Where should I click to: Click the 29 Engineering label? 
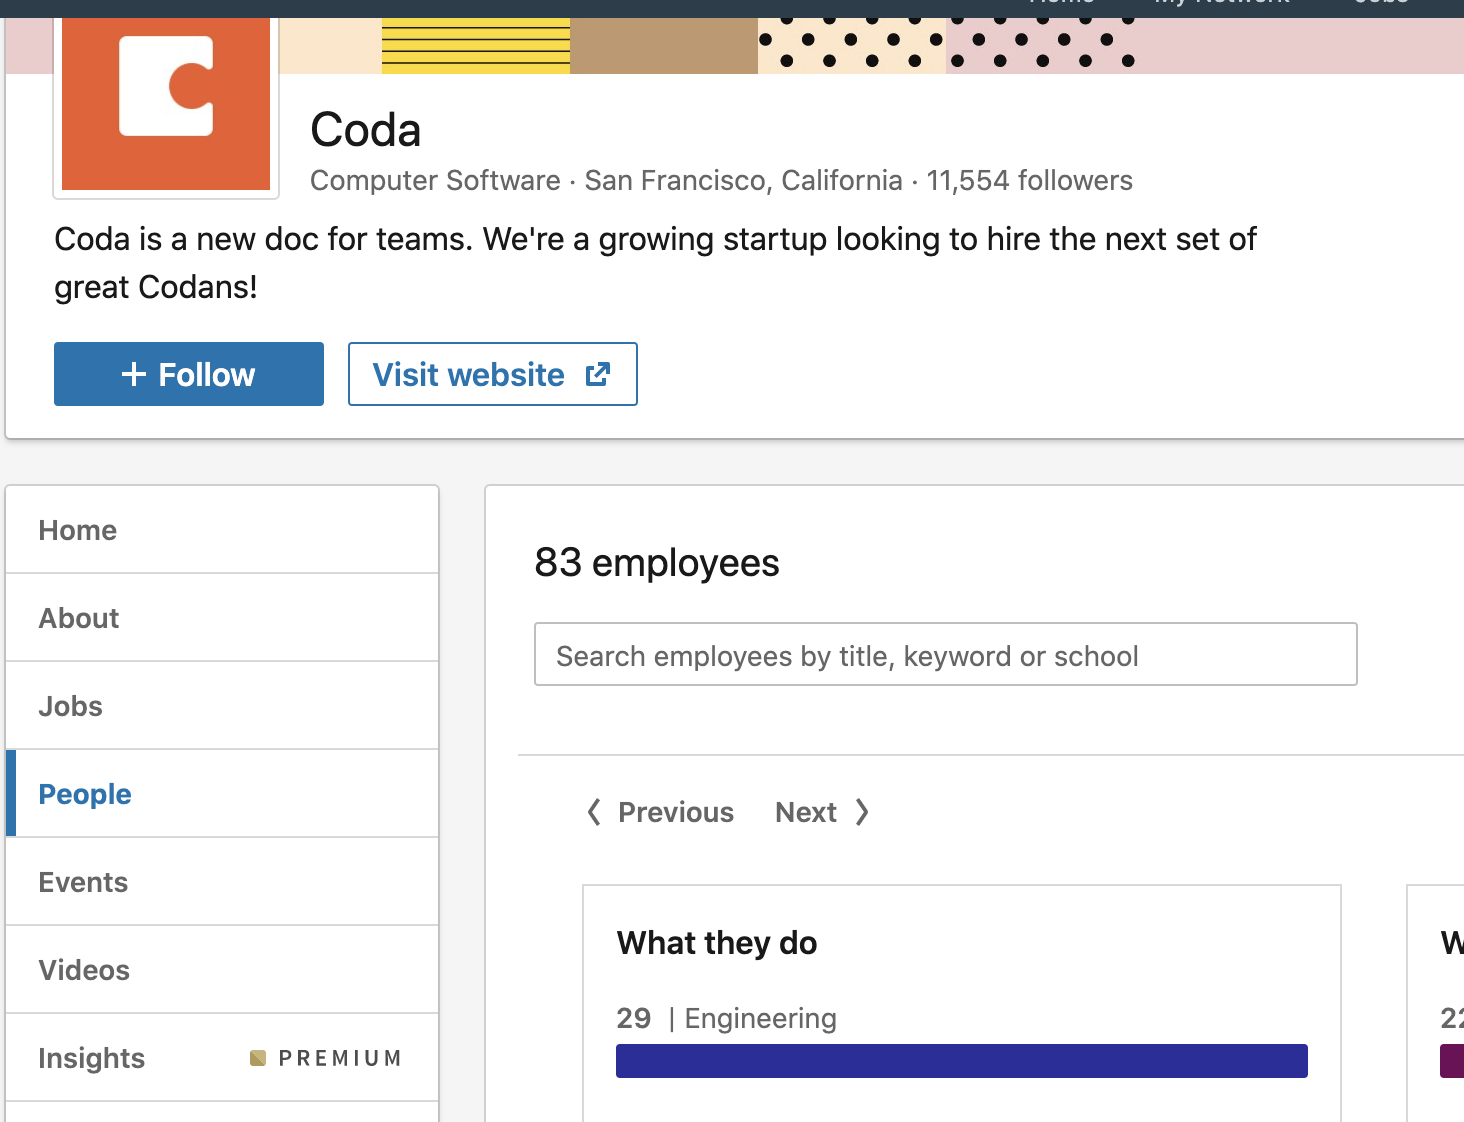click(727, 1018)
